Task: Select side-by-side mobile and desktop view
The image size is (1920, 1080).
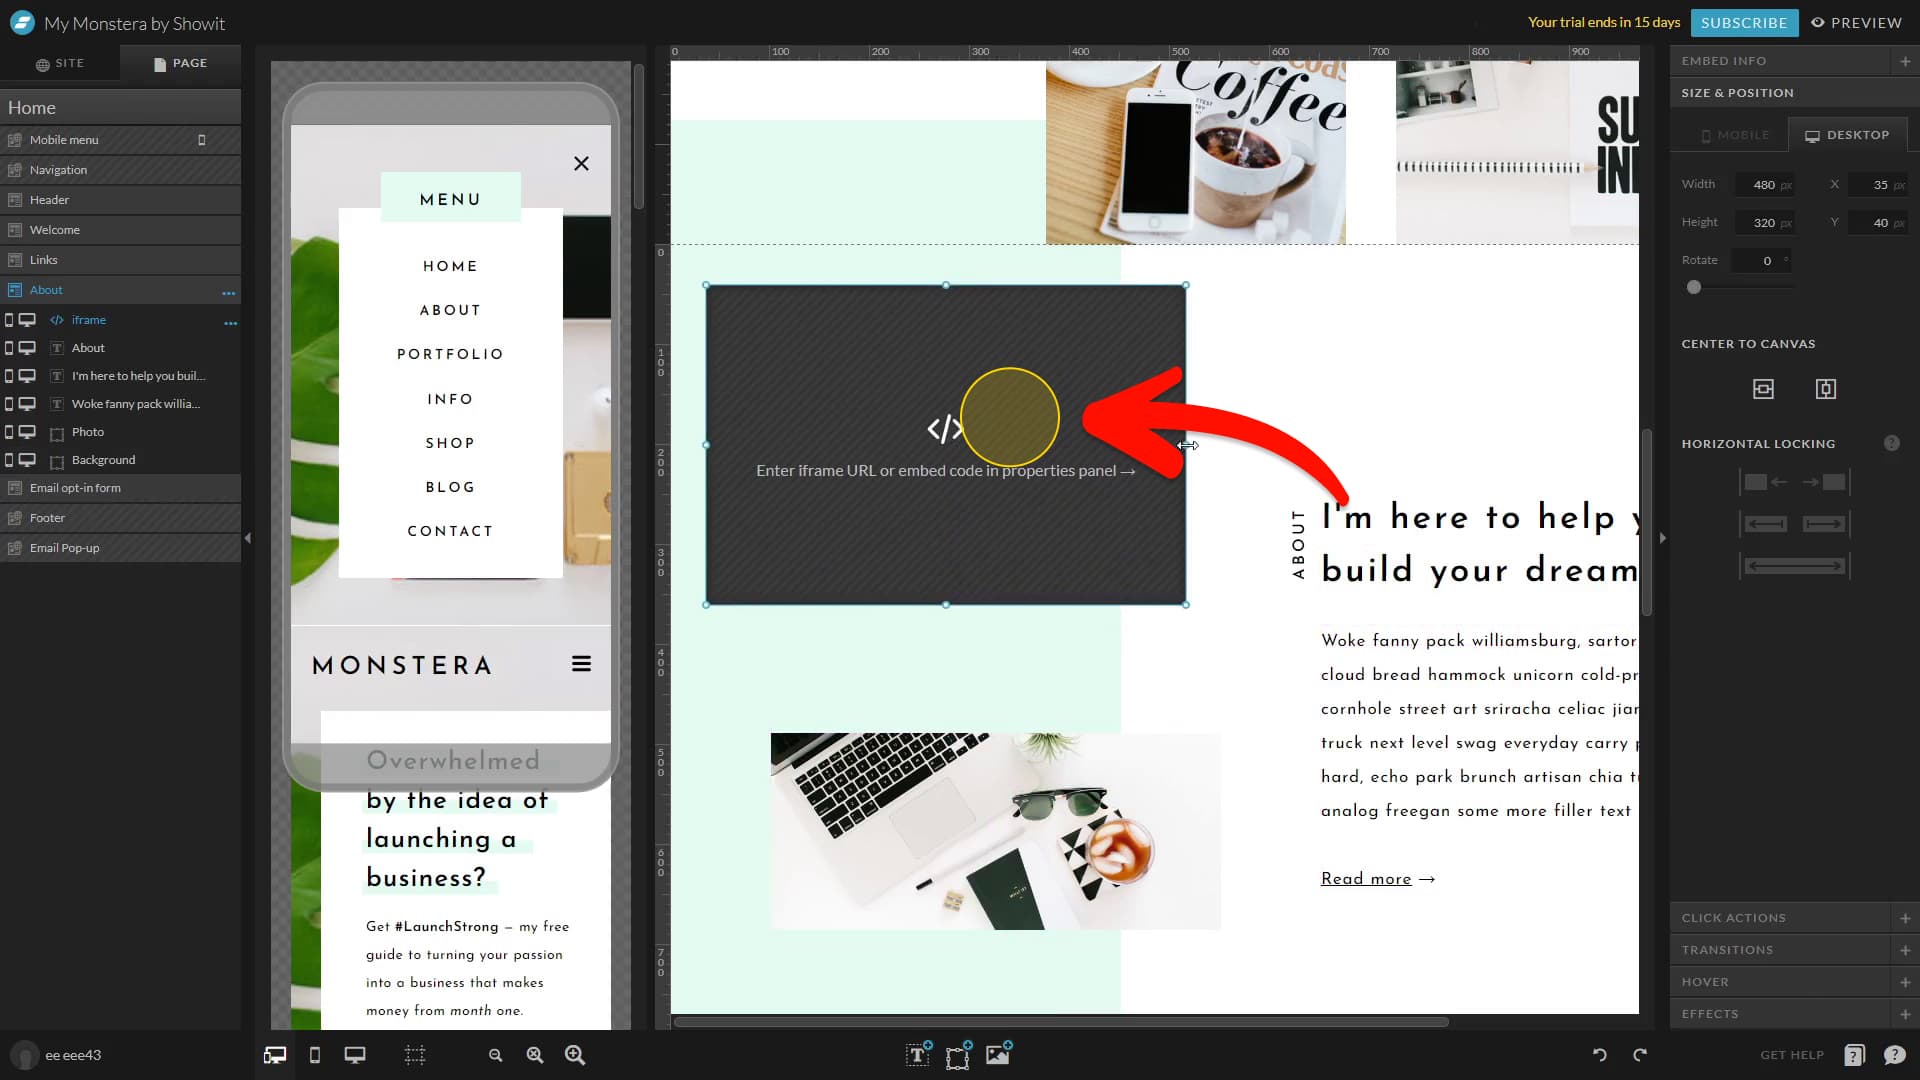Action: coord(275,1055)
